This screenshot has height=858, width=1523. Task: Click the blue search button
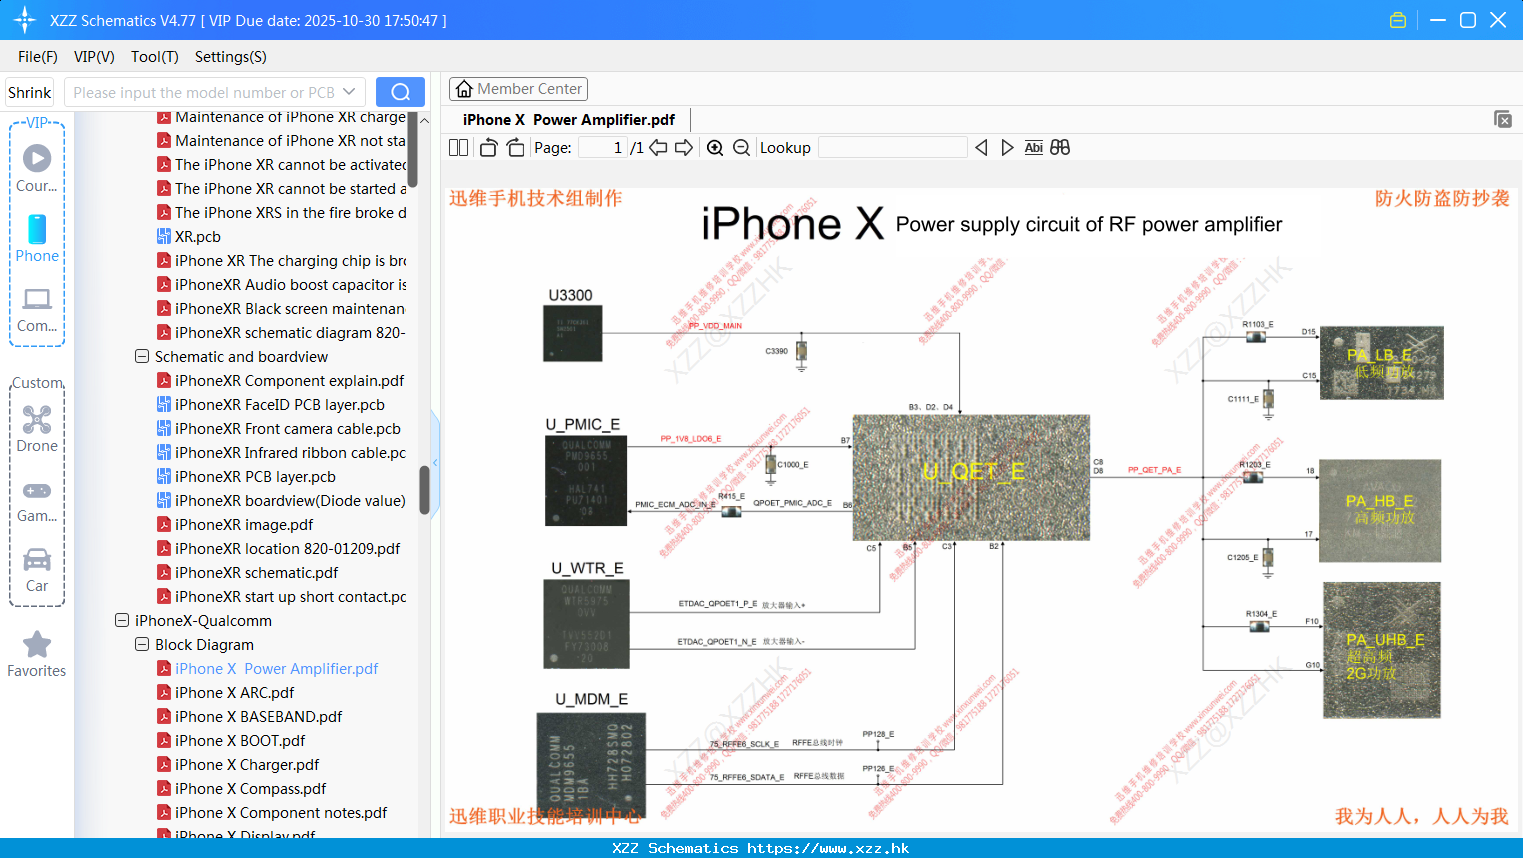tap(400, 92)
